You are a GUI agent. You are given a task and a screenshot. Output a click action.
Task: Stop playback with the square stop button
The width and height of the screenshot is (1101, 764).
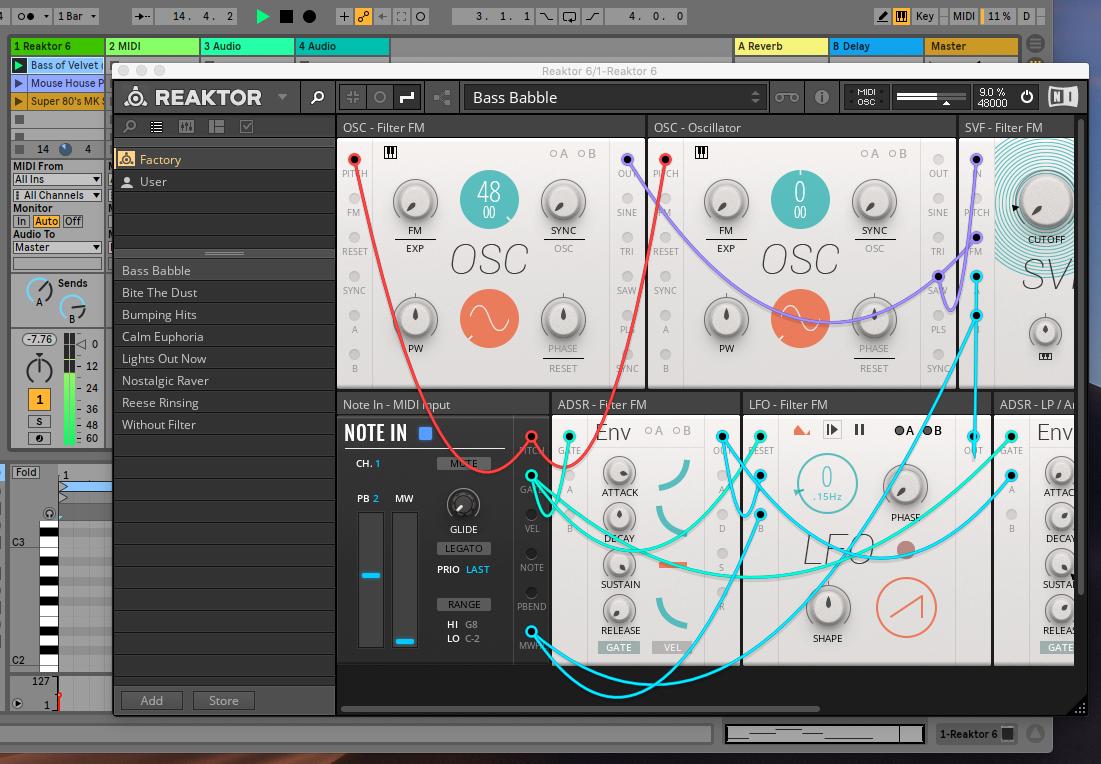[286, 16]
